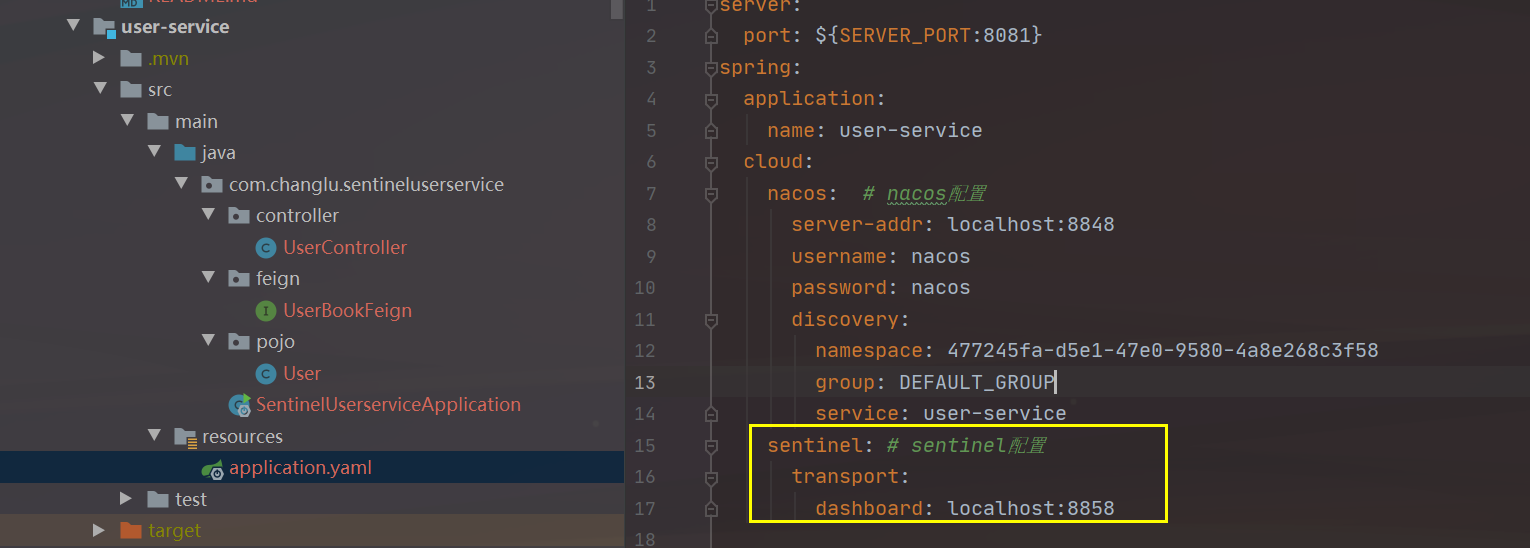Click the sentineluserservice package icon
Image resolution: width=1530 pixels, height=548 pixels.
coord(212,184)
